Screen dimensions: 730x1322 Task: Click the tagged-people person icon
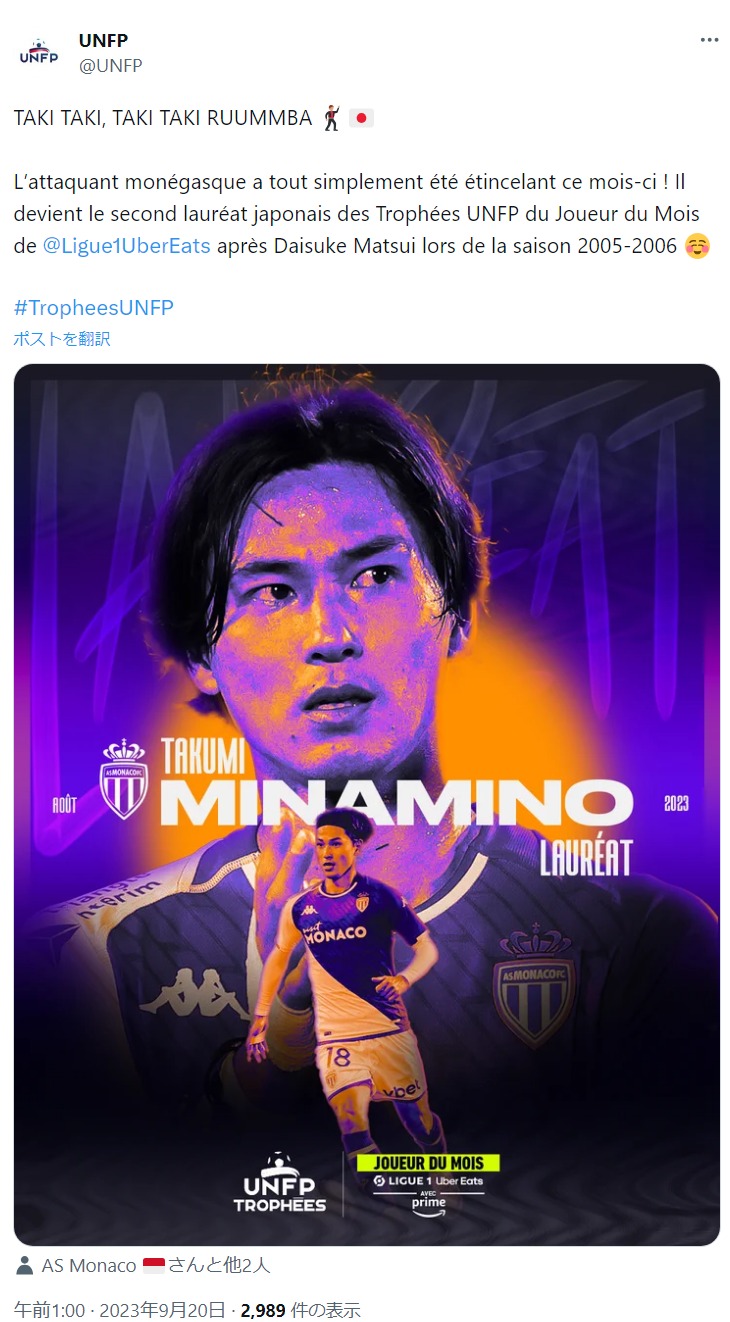point(25,1265)
